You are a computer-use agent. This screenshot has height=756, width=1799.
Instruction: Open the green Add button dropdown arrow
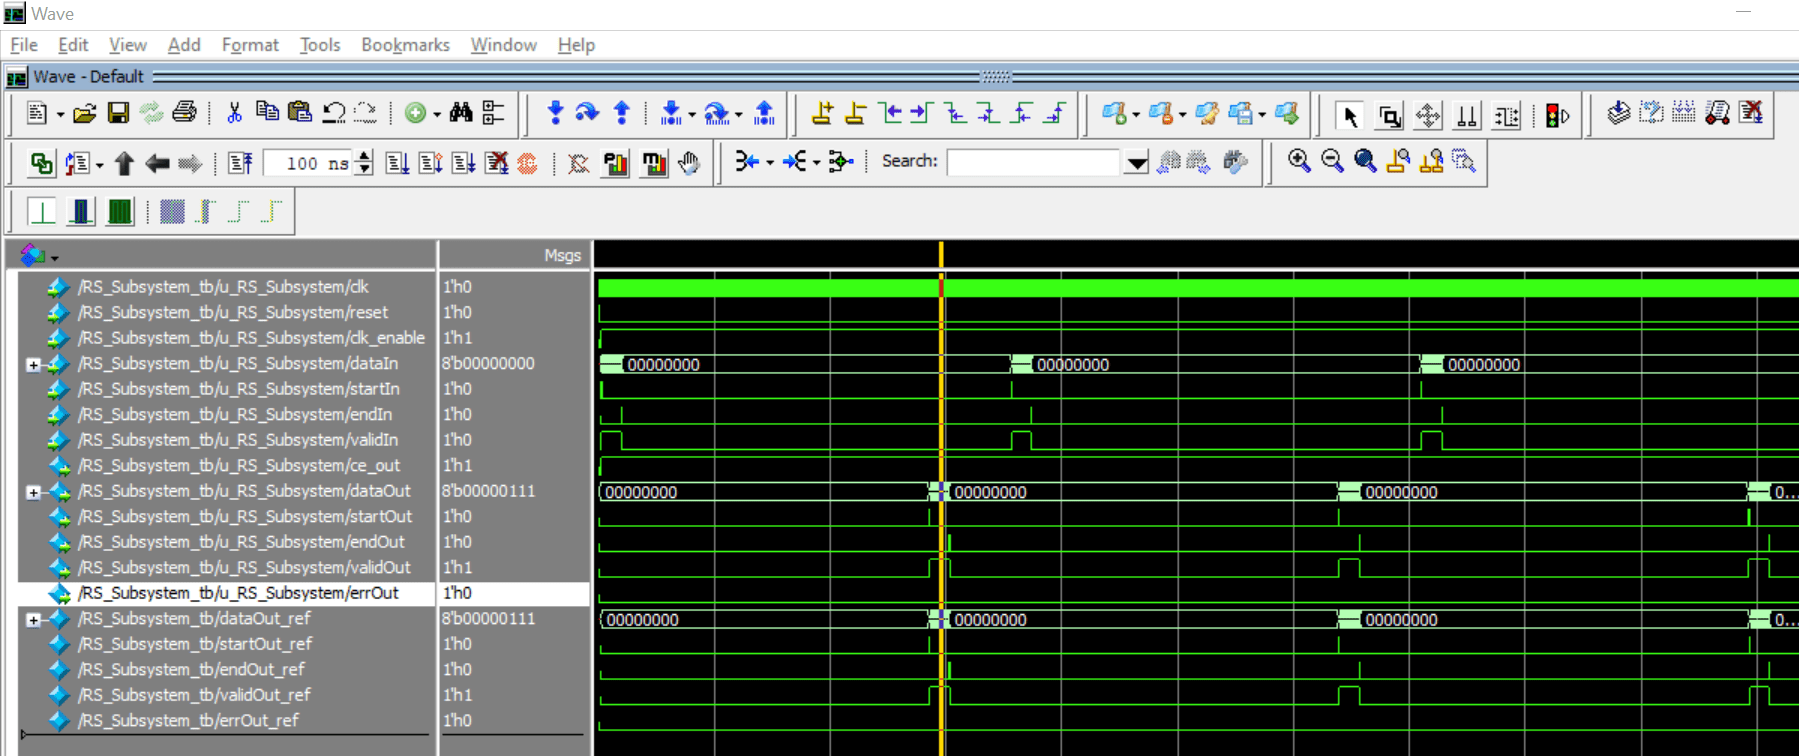coord(437,115)
